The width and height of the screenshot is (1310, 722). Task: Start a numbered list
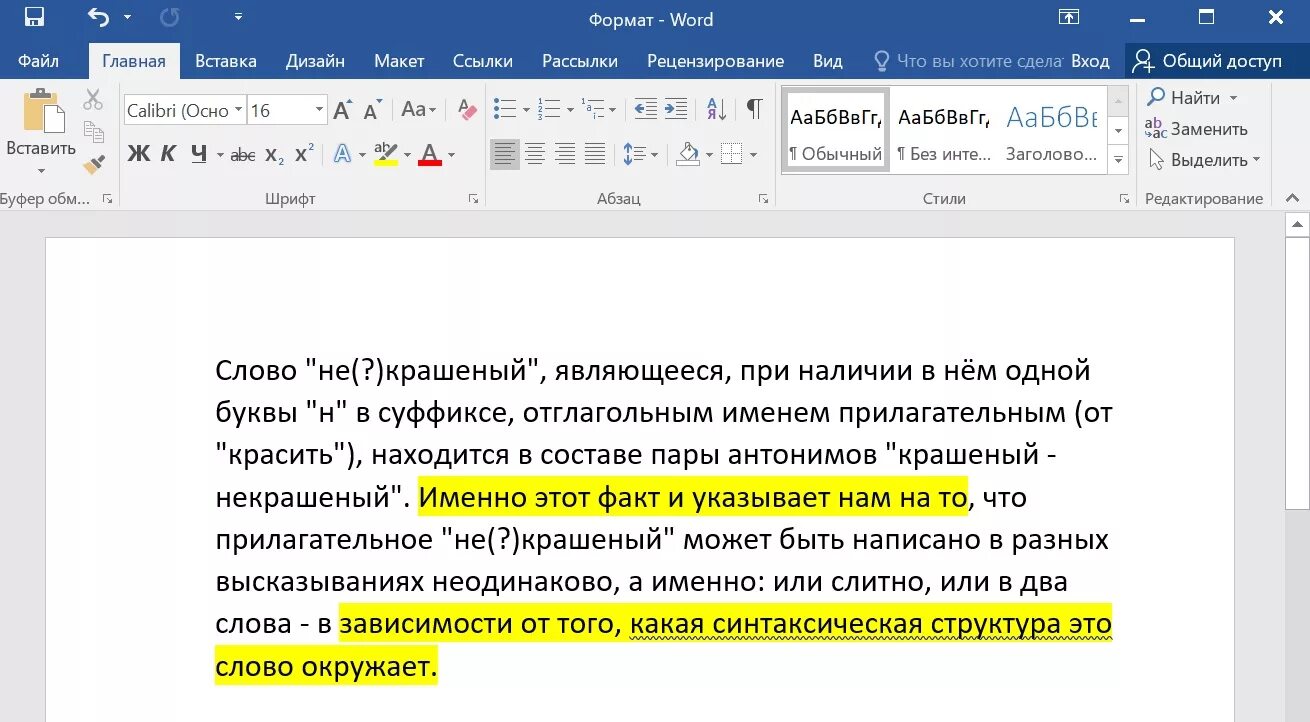548,109
